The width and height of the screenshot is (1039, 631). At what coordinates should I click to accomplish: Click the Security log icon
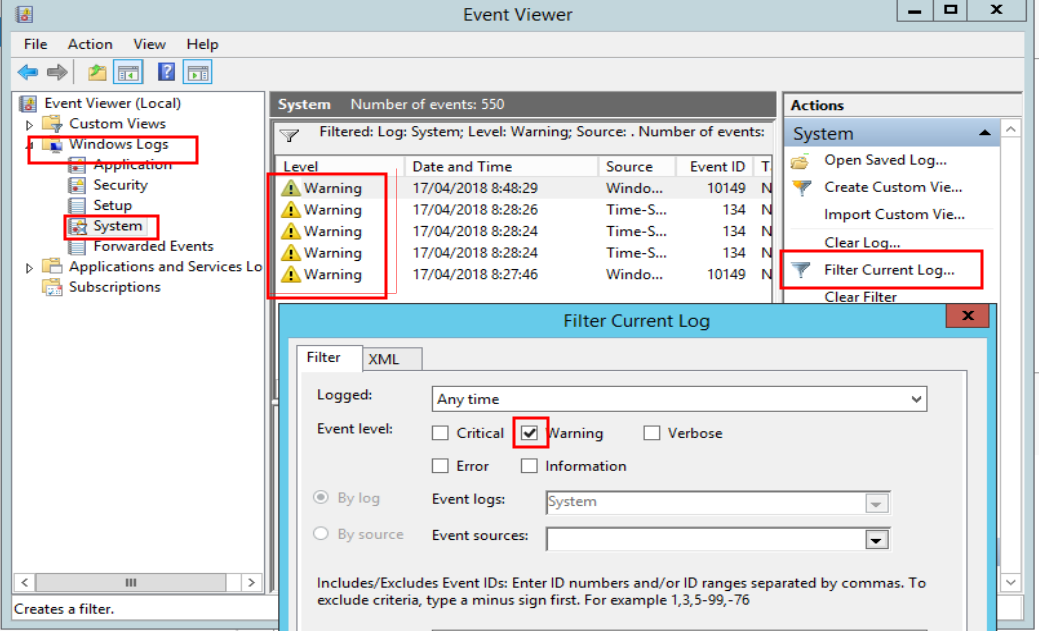(78, 185)
